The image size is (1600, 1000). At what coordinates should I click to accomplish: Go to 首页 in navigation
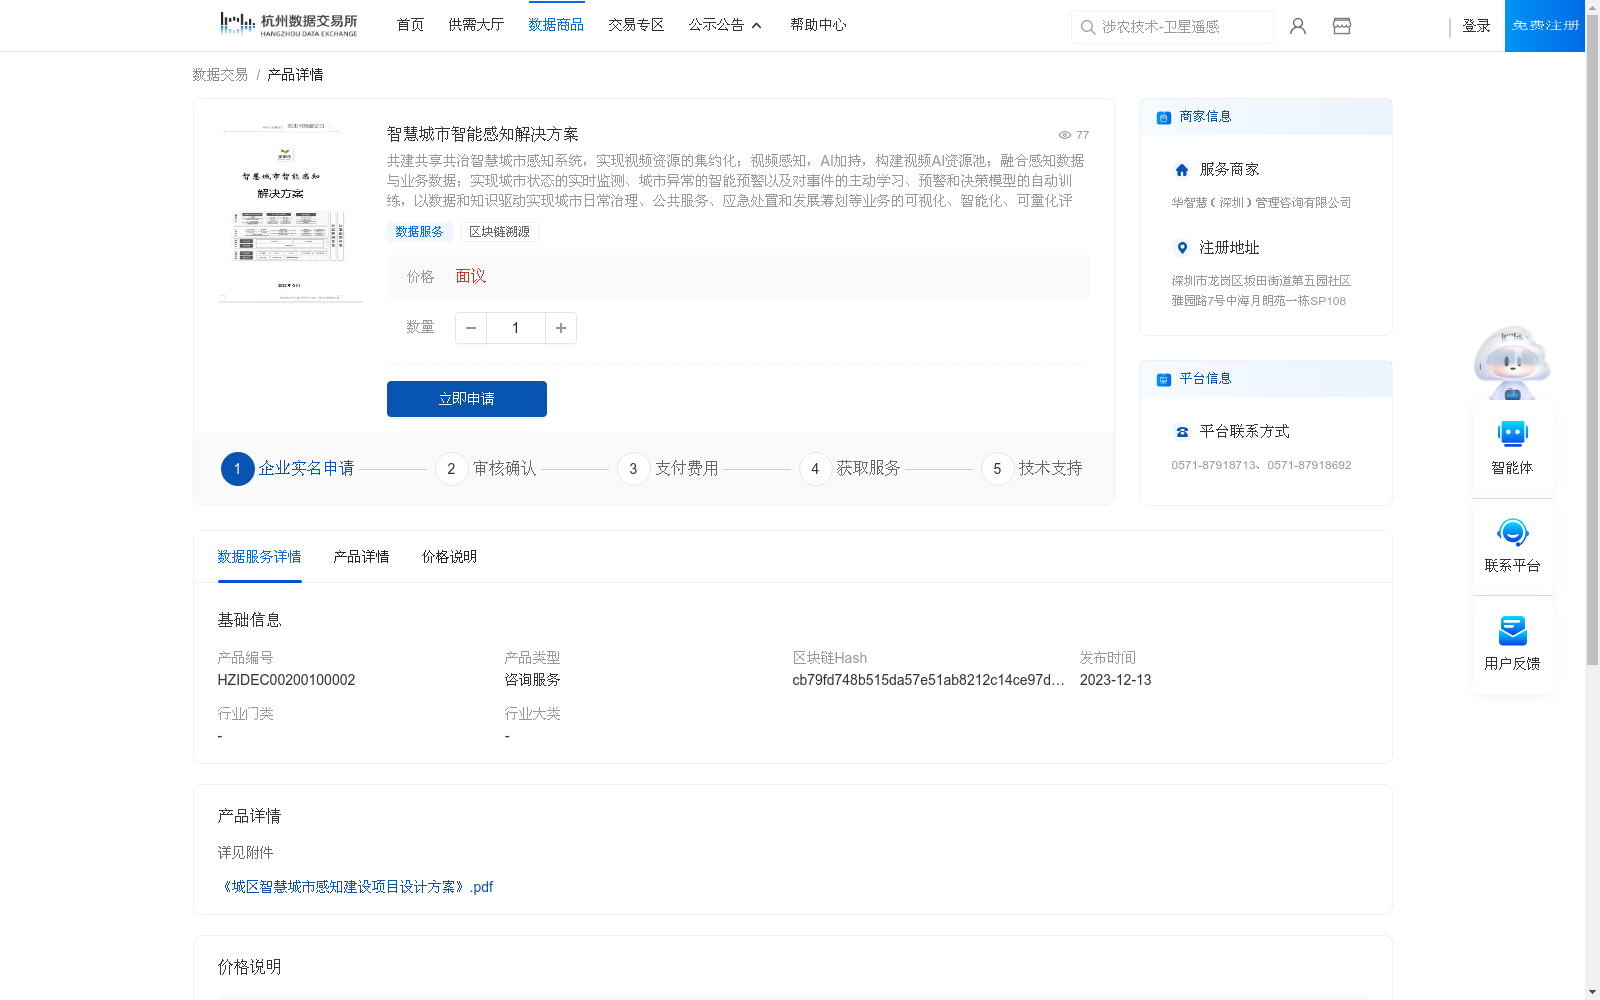(x=410, y=25)
